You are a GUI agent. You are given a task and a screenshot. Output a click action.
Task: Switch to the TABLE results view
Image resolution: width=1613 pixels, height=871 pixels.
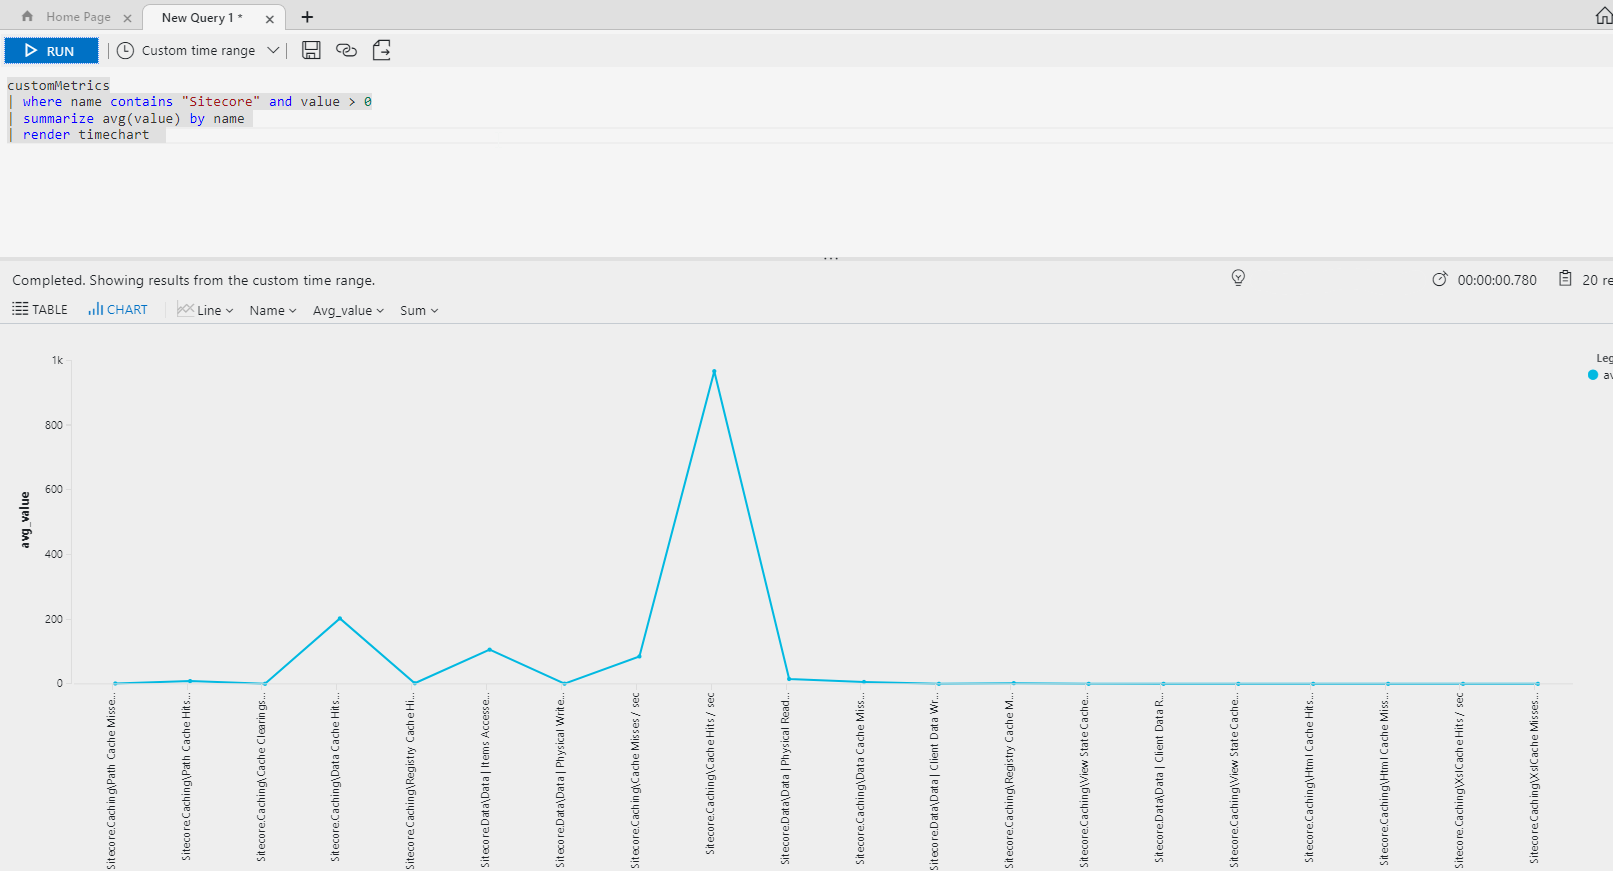[40, 309]
